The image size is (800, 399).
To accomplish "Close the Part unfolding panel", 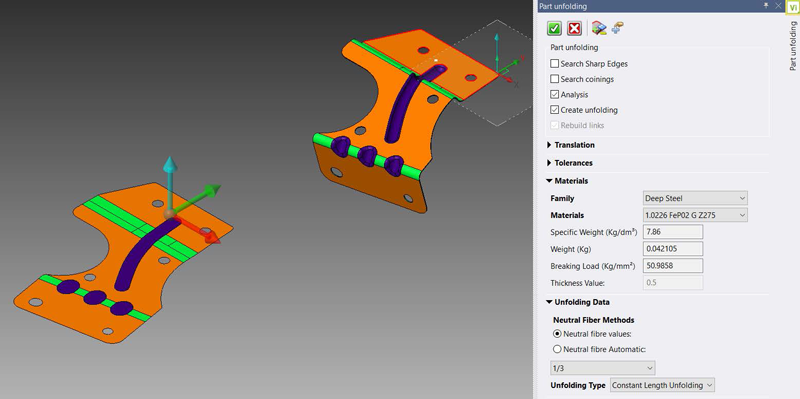I will point(778,6).
